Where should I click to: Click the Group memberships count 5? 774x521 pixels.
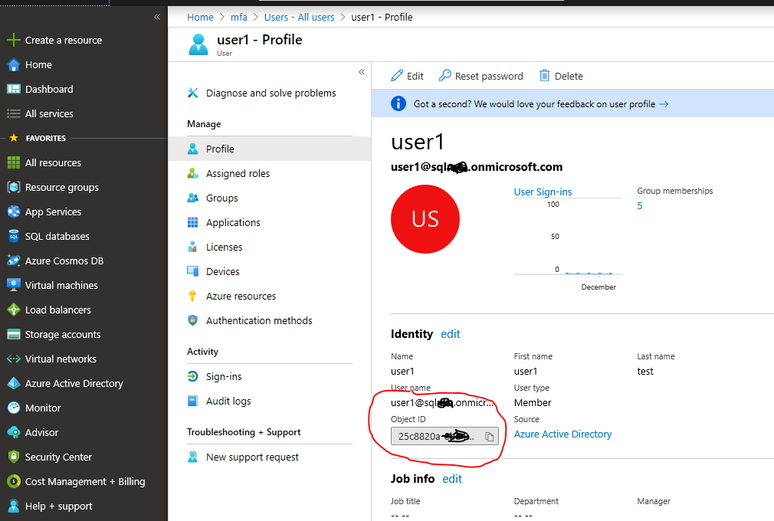point(640,206)
